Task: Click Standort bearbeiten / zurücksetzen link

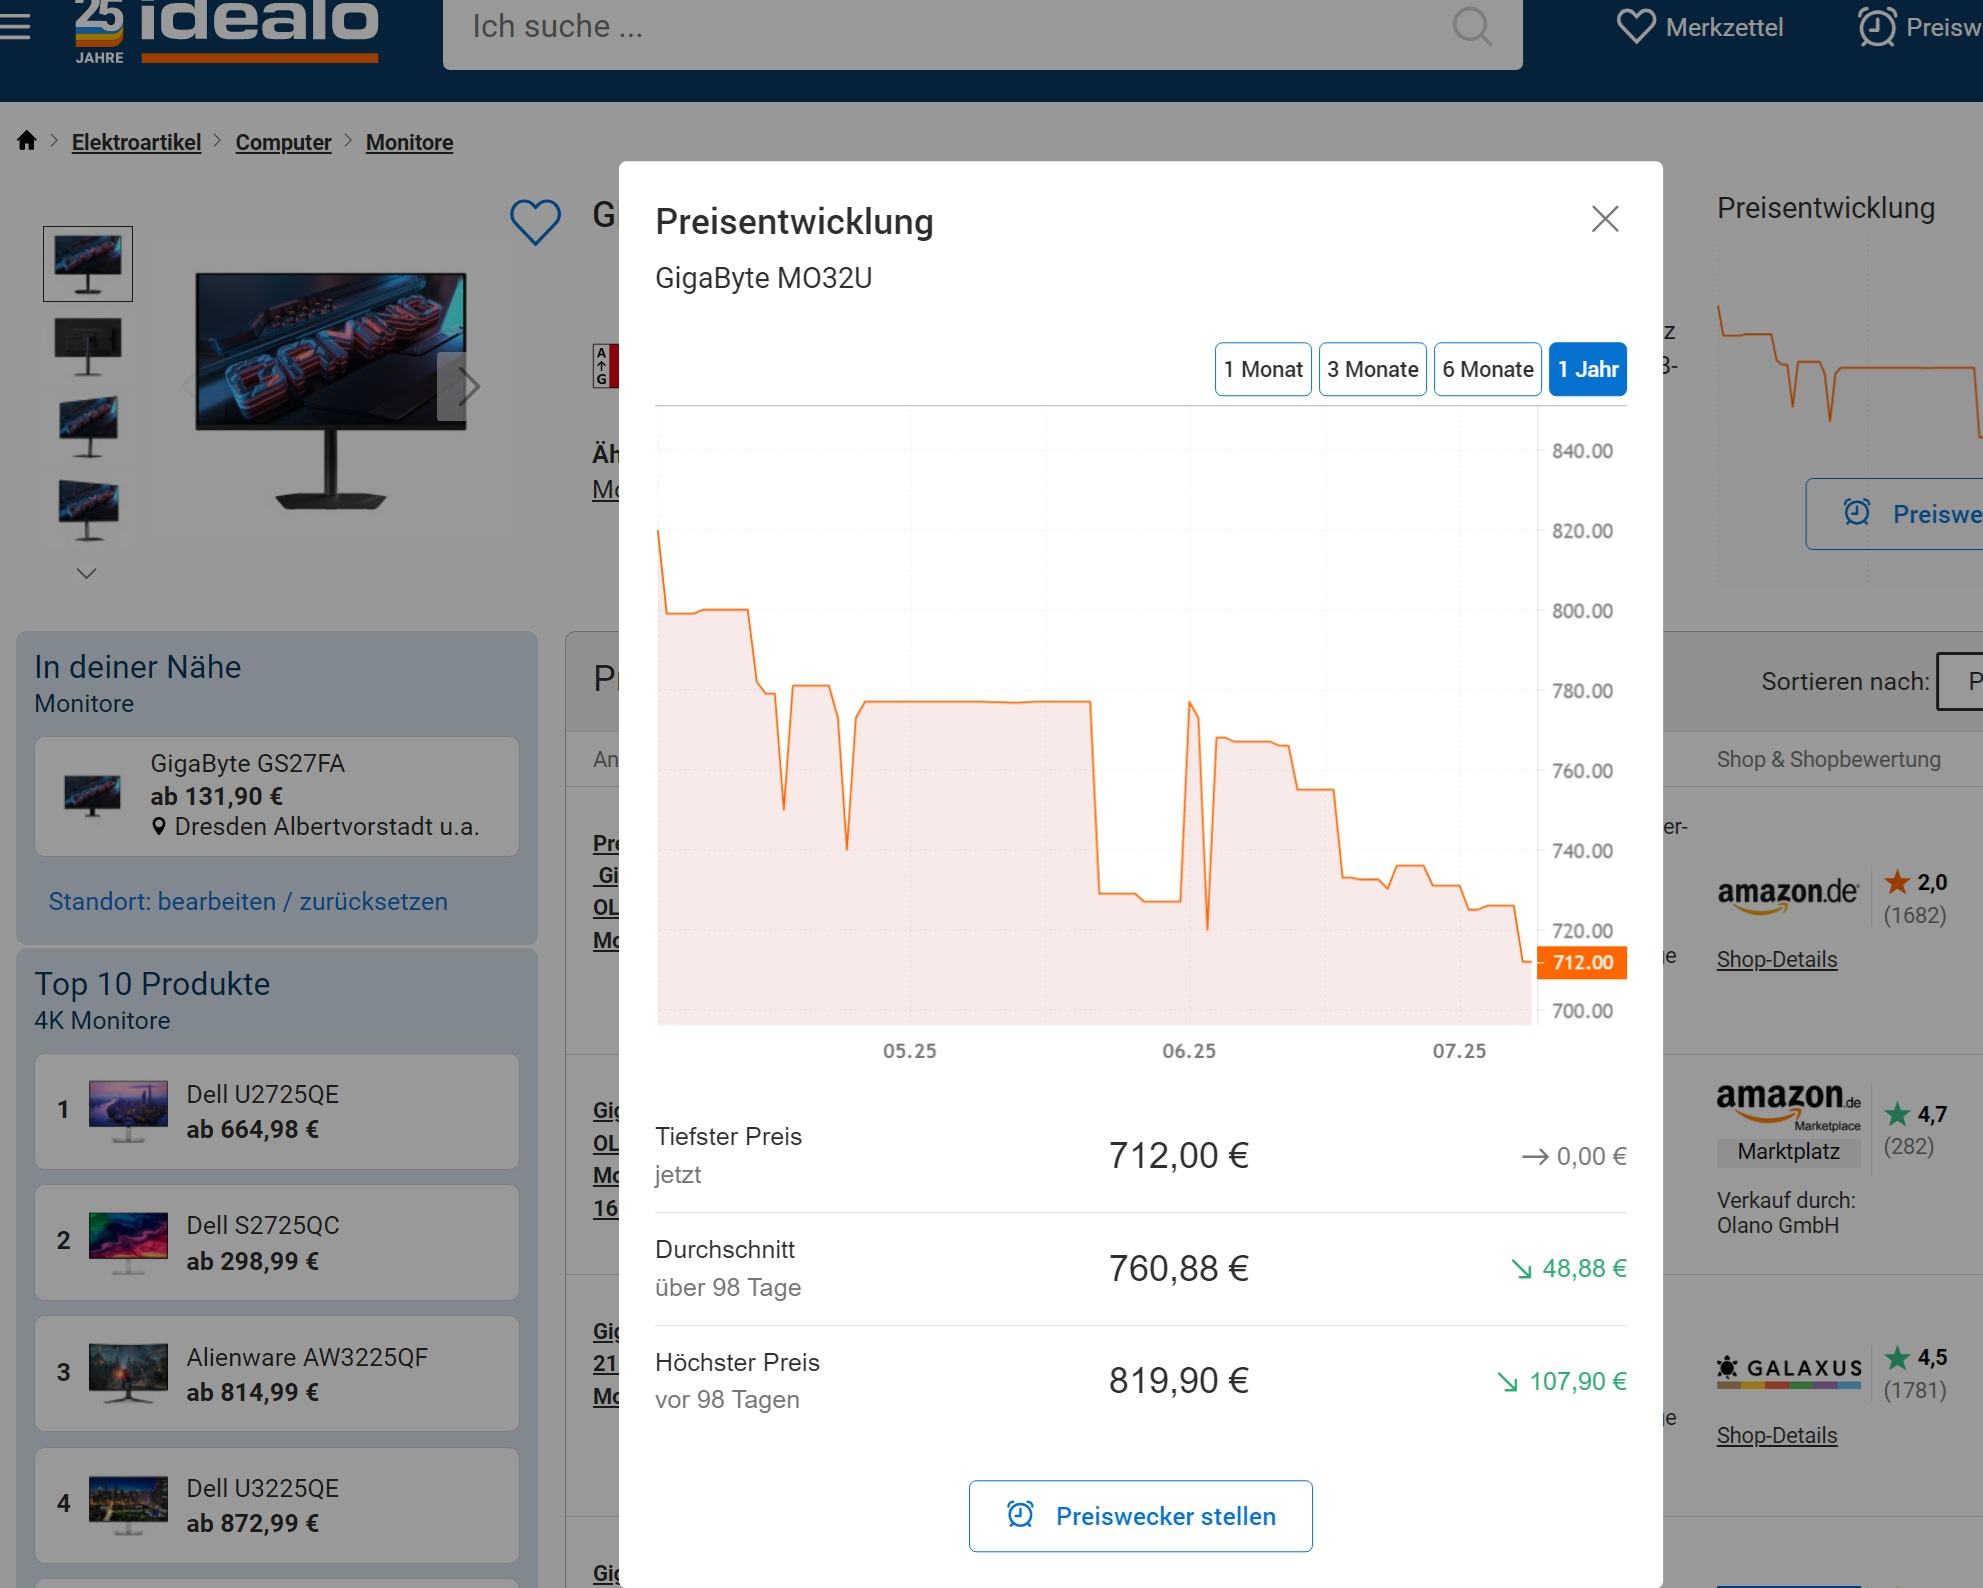Action: (x=248, y=901)
